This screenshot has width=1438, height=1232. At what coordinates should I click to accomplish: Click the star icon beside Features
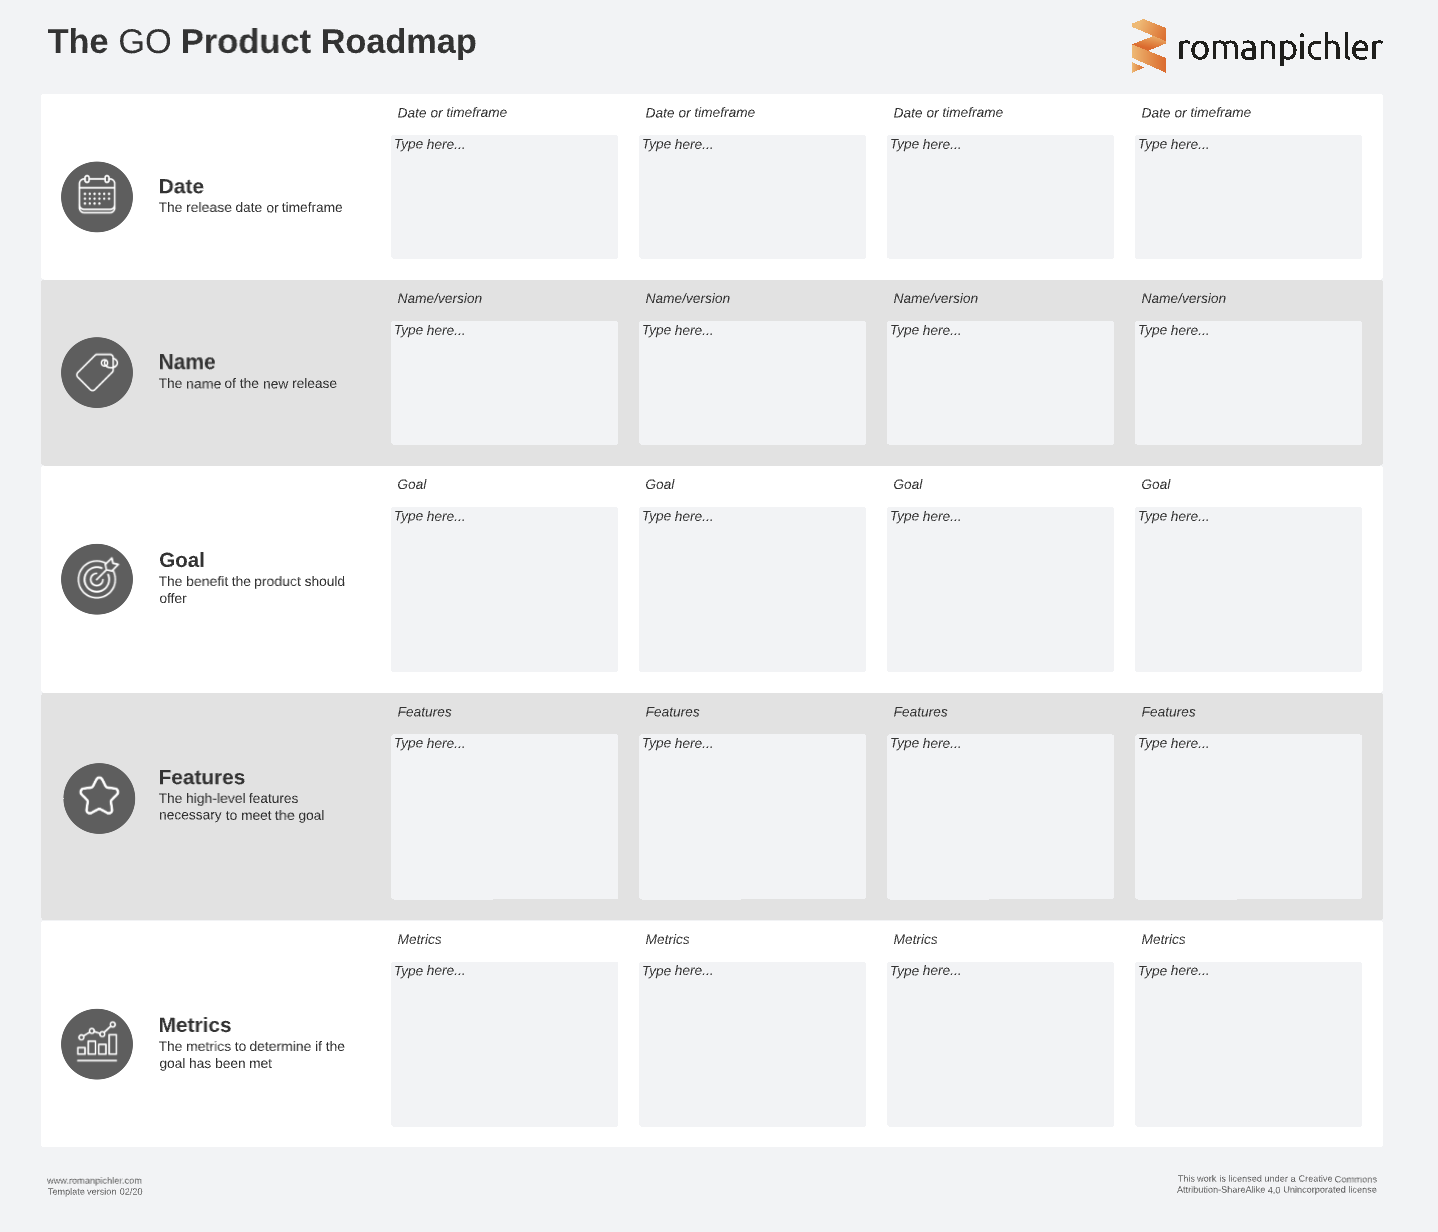[x=99, y=797]
